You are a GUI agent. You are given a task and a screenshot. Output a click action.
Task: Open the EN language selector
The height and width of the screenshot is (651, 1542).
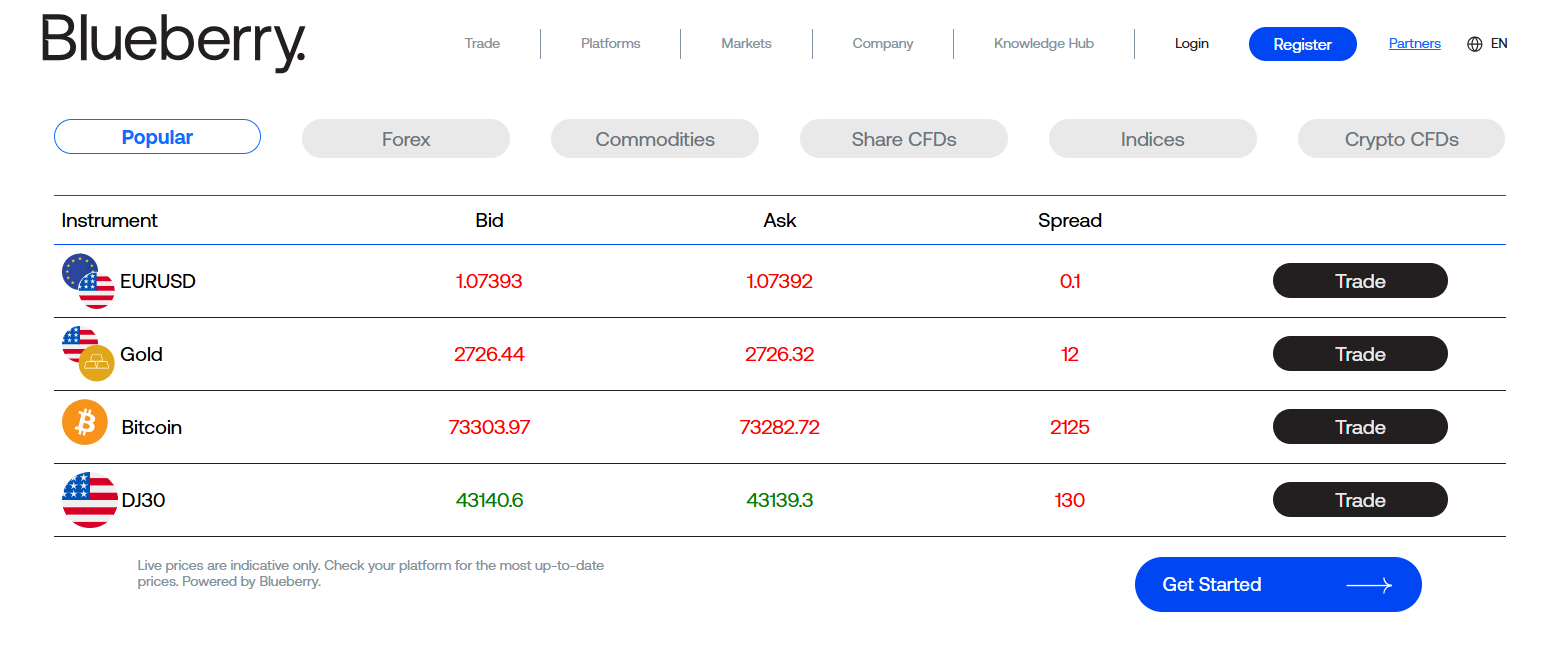pos(1498,44)
